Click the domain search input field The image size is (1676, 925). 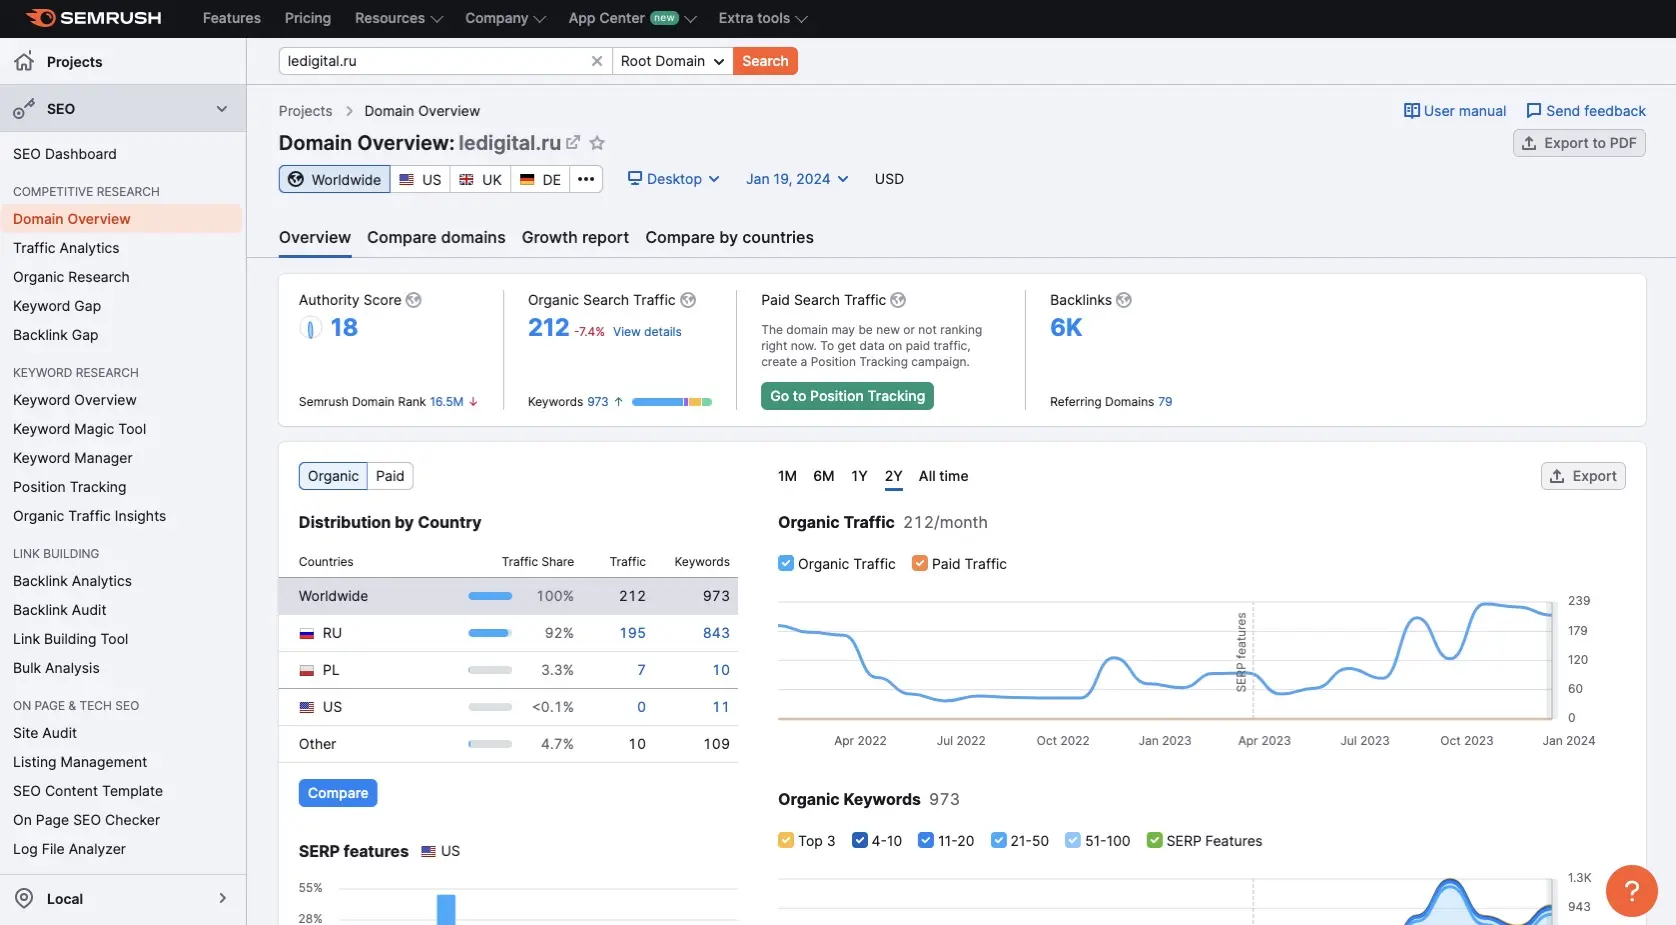coord(435,61)
